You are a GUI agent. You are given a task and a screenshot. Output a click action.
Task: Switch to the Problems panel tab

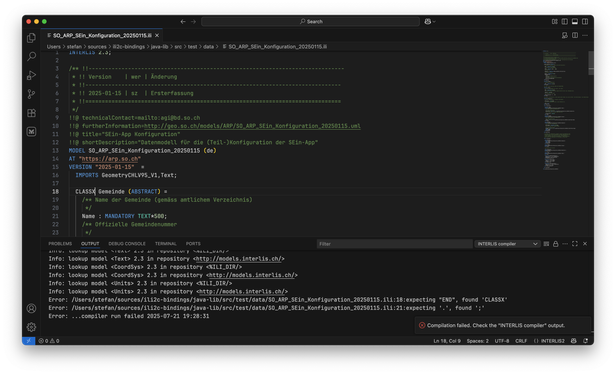pyautogui.click(x=60, y=244)
